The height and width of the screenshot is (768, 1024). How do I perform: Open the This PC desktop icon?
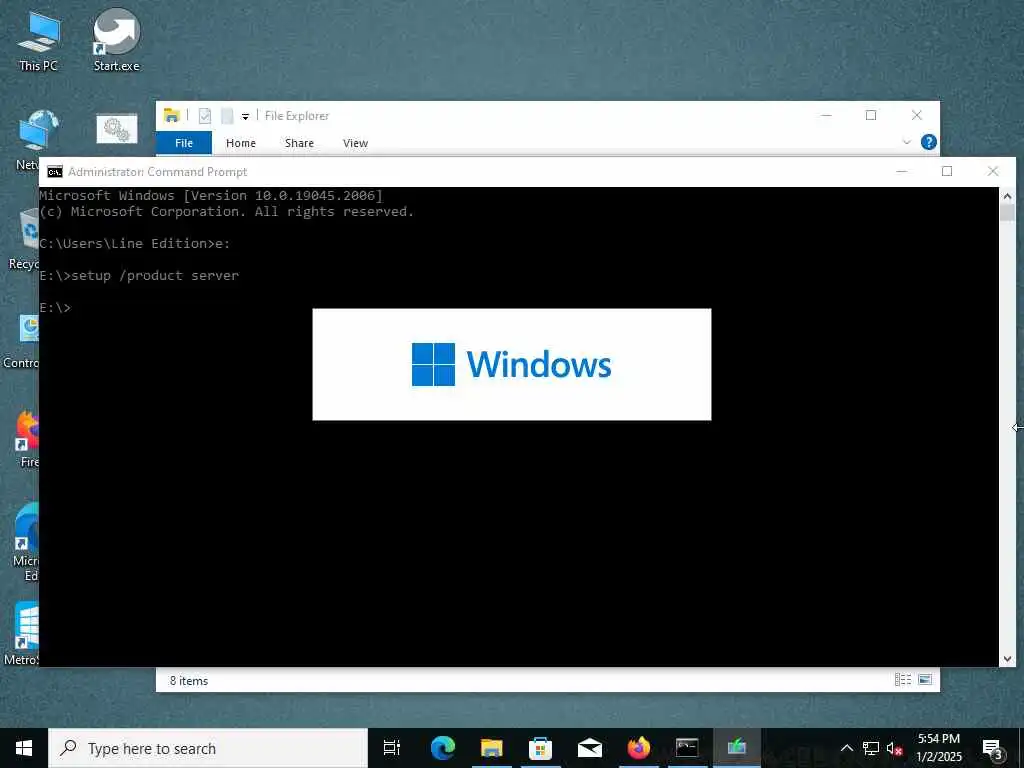point(39,40)
